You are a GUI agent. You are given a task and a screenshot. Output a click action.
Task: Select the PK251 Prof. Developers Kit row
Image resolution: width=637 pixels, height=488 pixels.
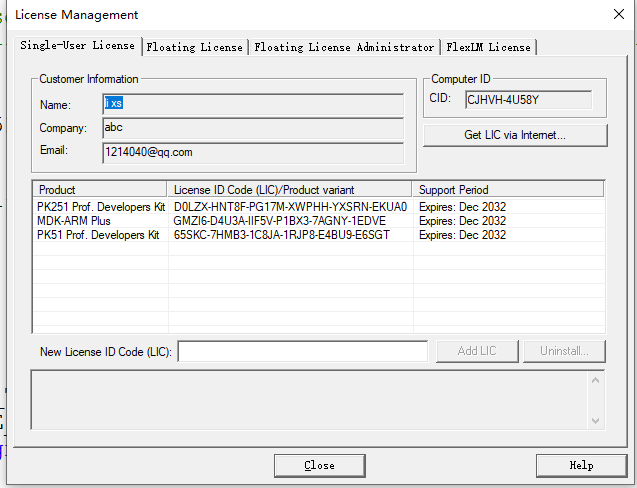coord(319,207)
